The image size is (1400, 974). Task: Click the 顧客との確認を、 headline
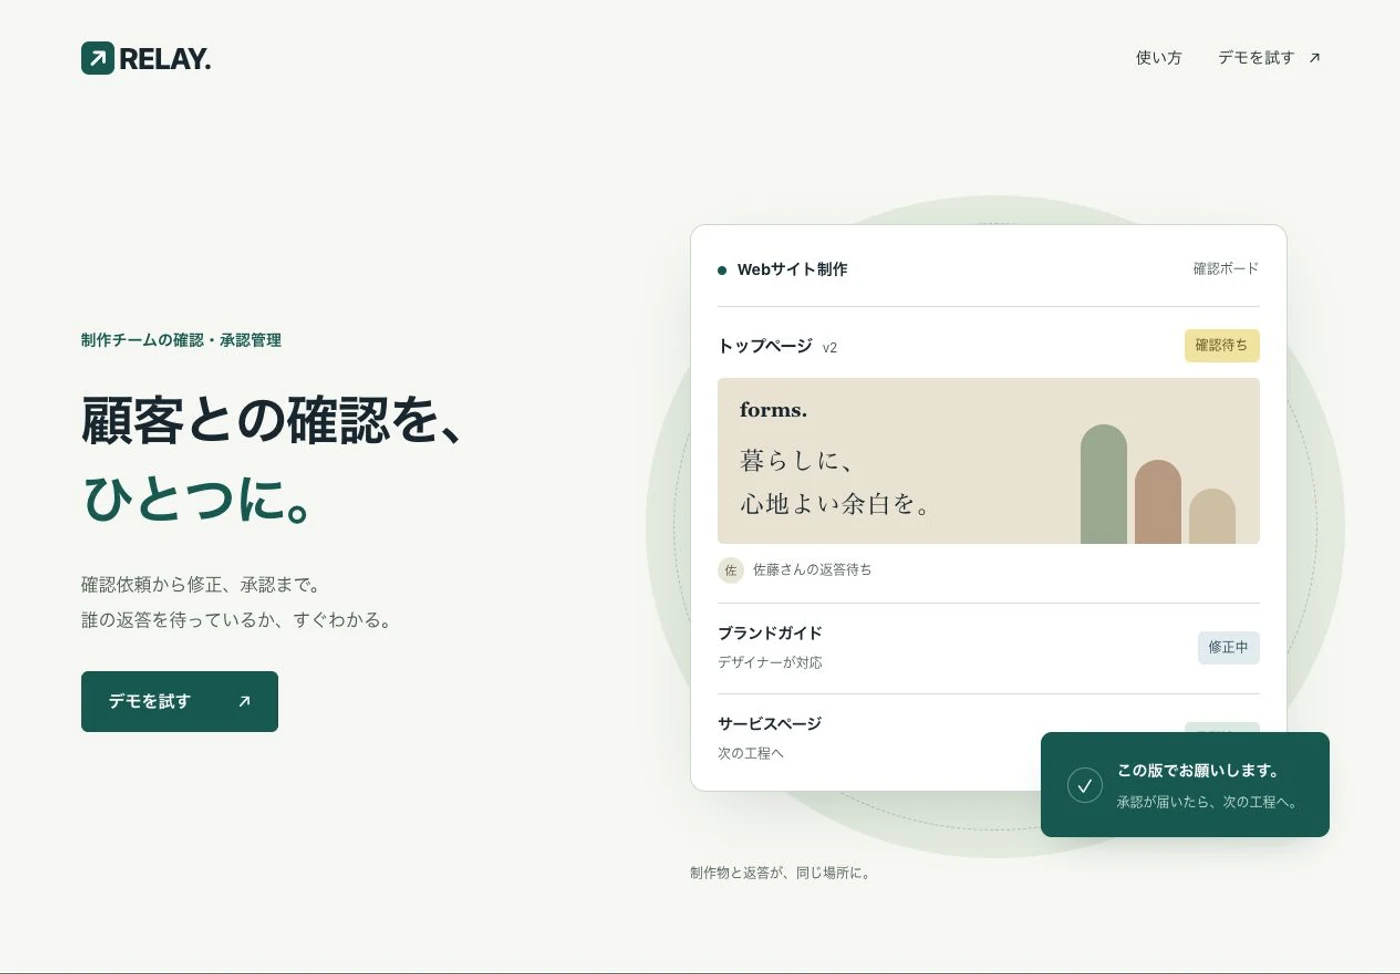pos(274,419)
